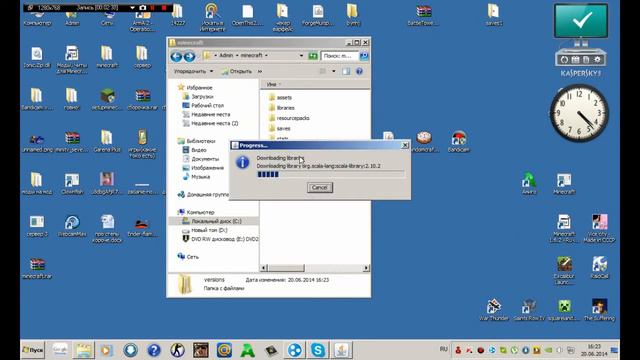
Task: Launch Counter-Strike from the taskbar
Action: [x=177, y=350]
